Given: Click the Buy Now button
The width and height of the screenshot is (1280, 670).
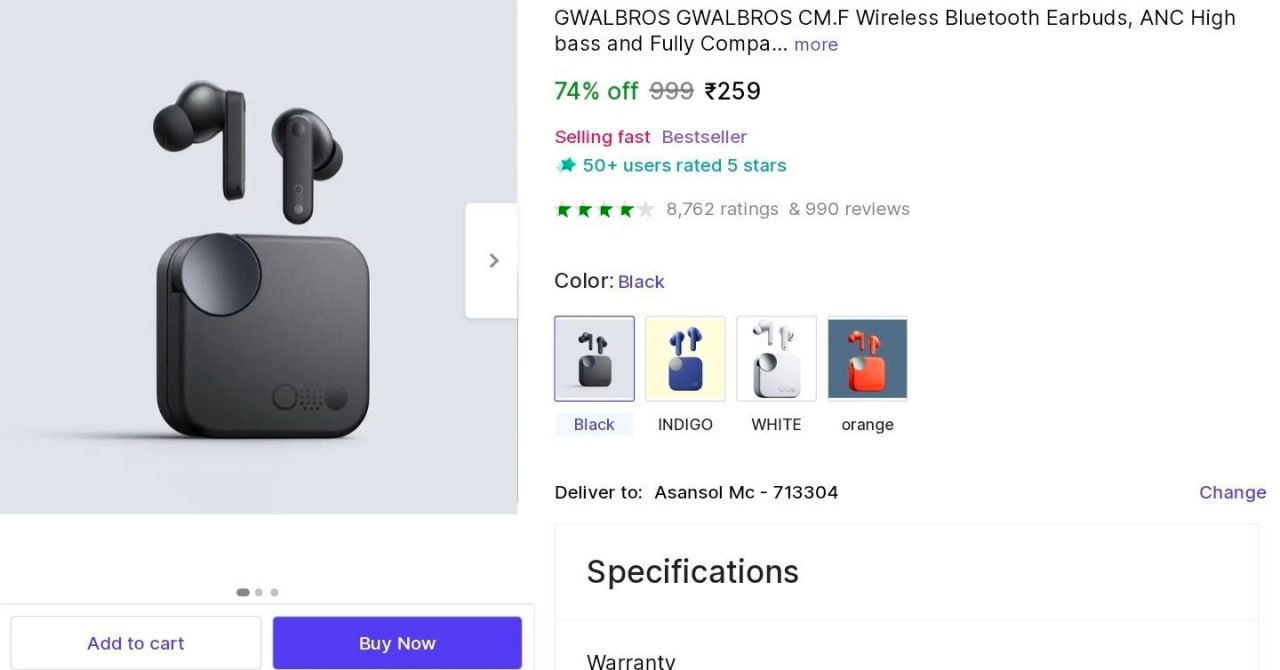Looking at the screenshot, I should [x=397, y=642].
